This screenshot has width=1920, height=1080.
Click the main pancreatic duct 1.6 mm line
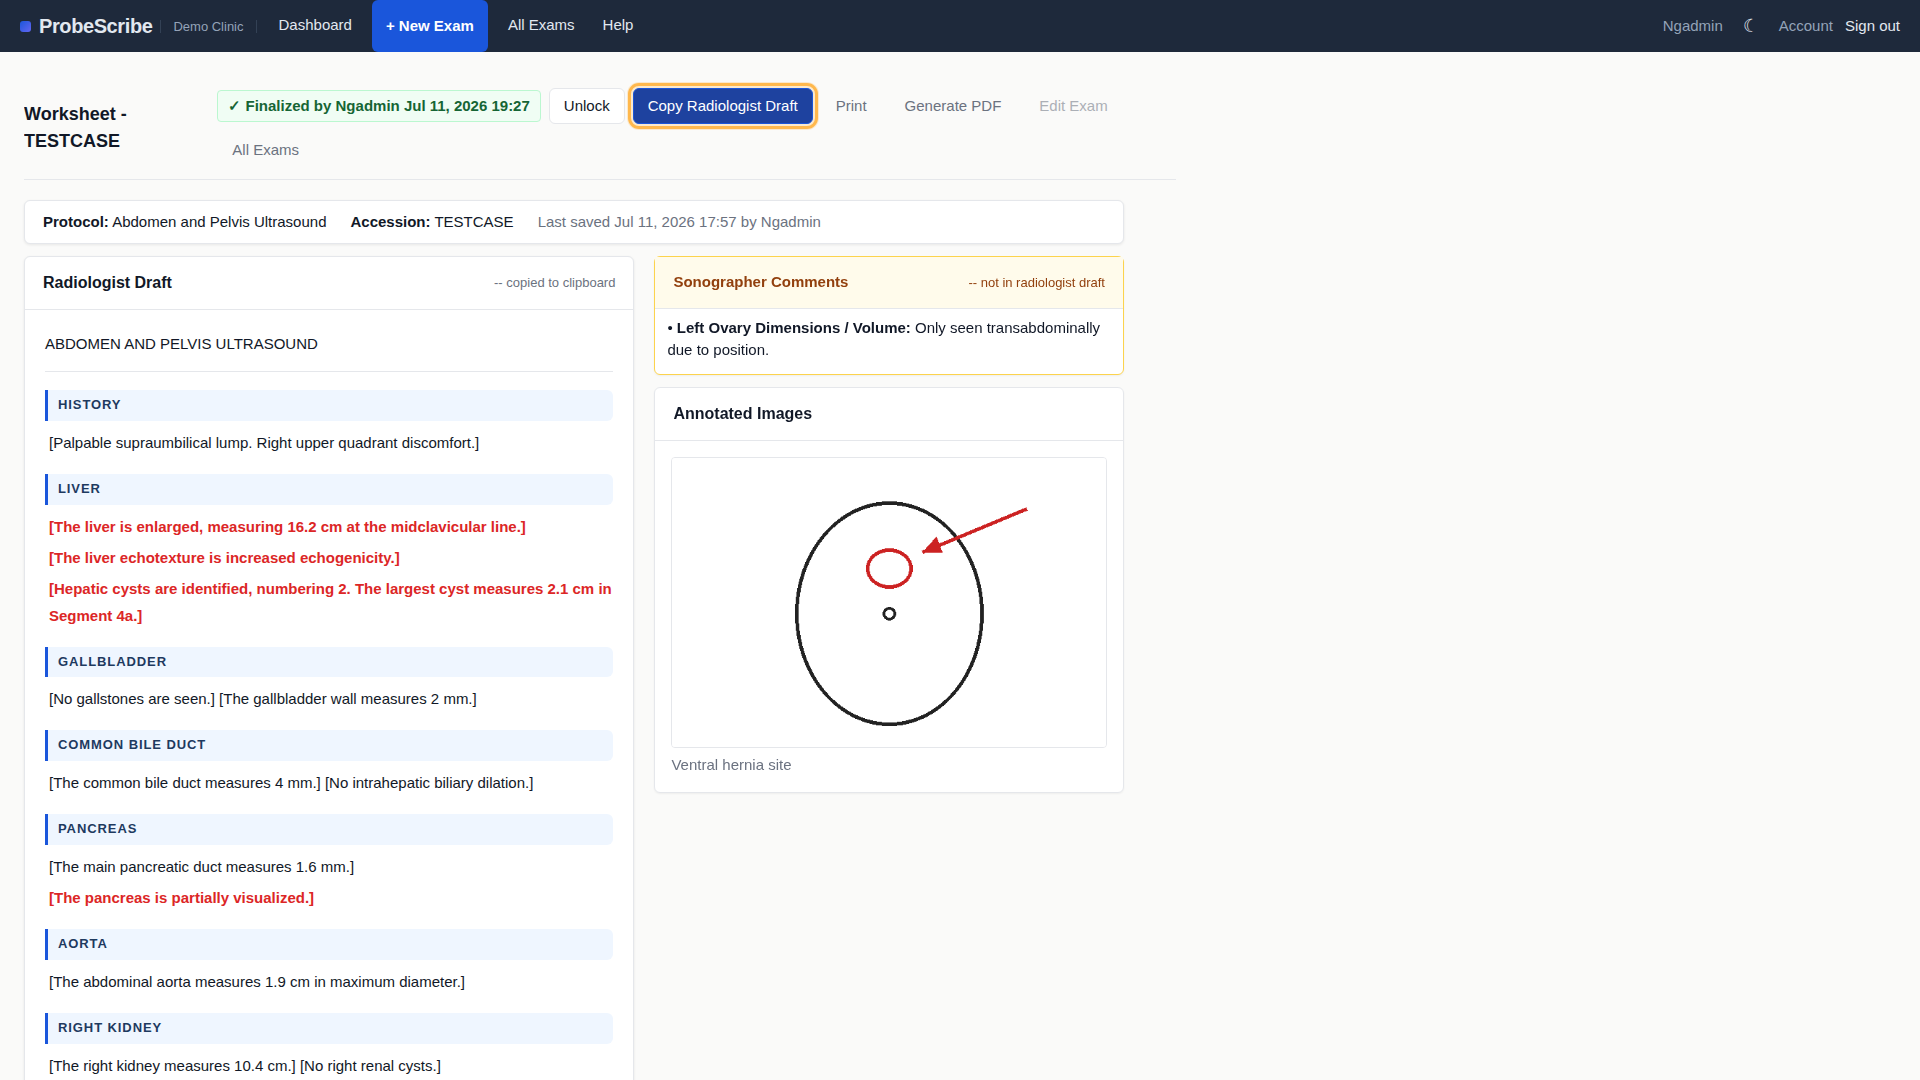(201, 867)
